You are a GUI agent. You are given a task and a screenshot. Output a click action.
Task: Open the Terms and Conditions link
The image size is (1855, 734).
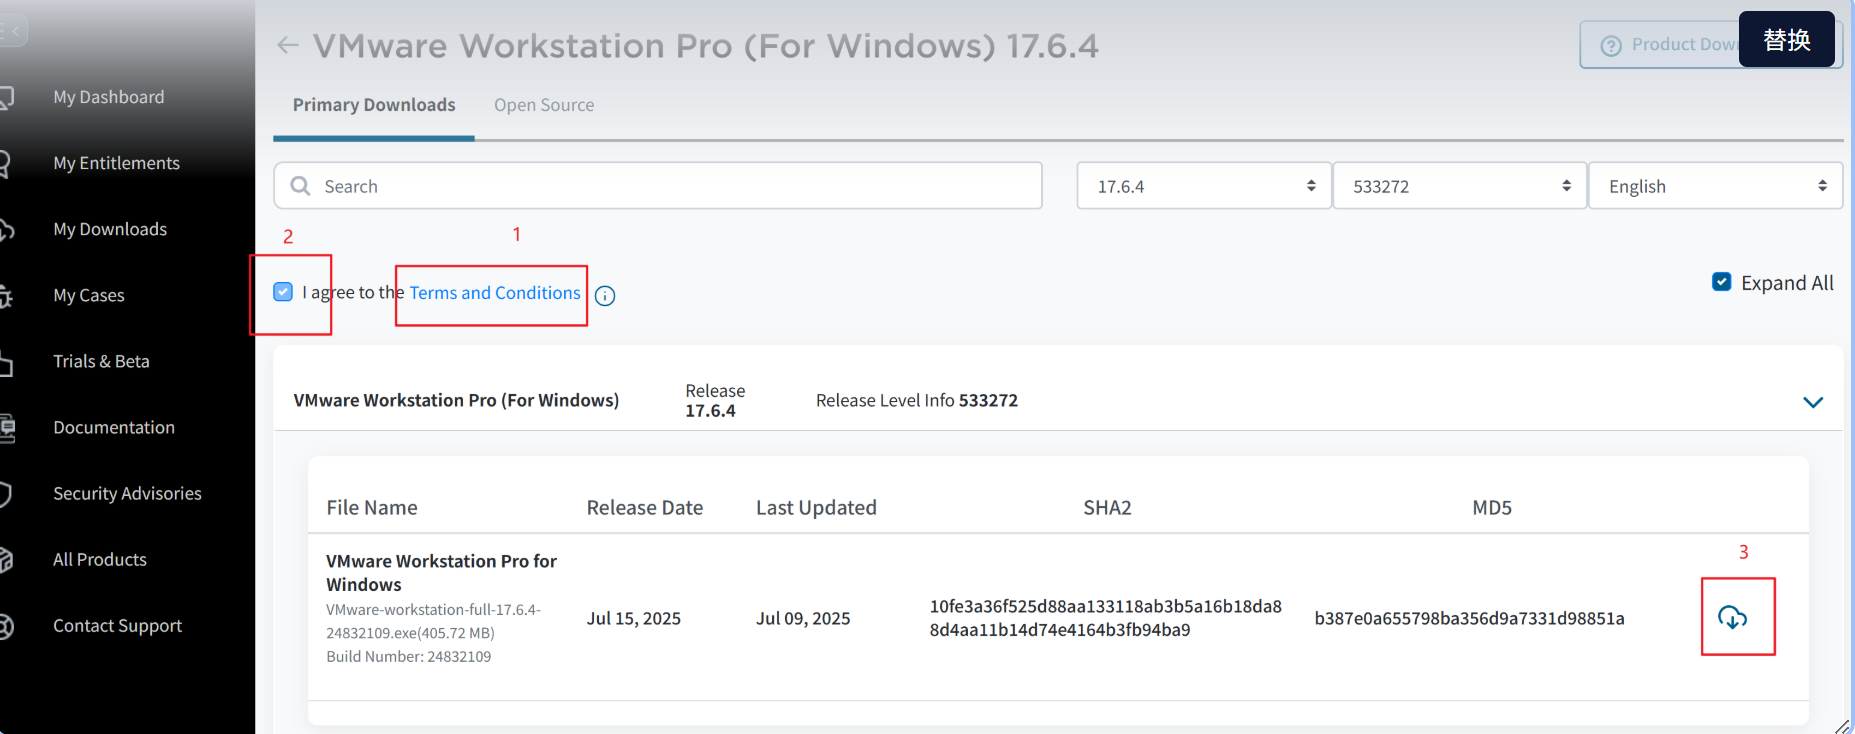[495, 293]
